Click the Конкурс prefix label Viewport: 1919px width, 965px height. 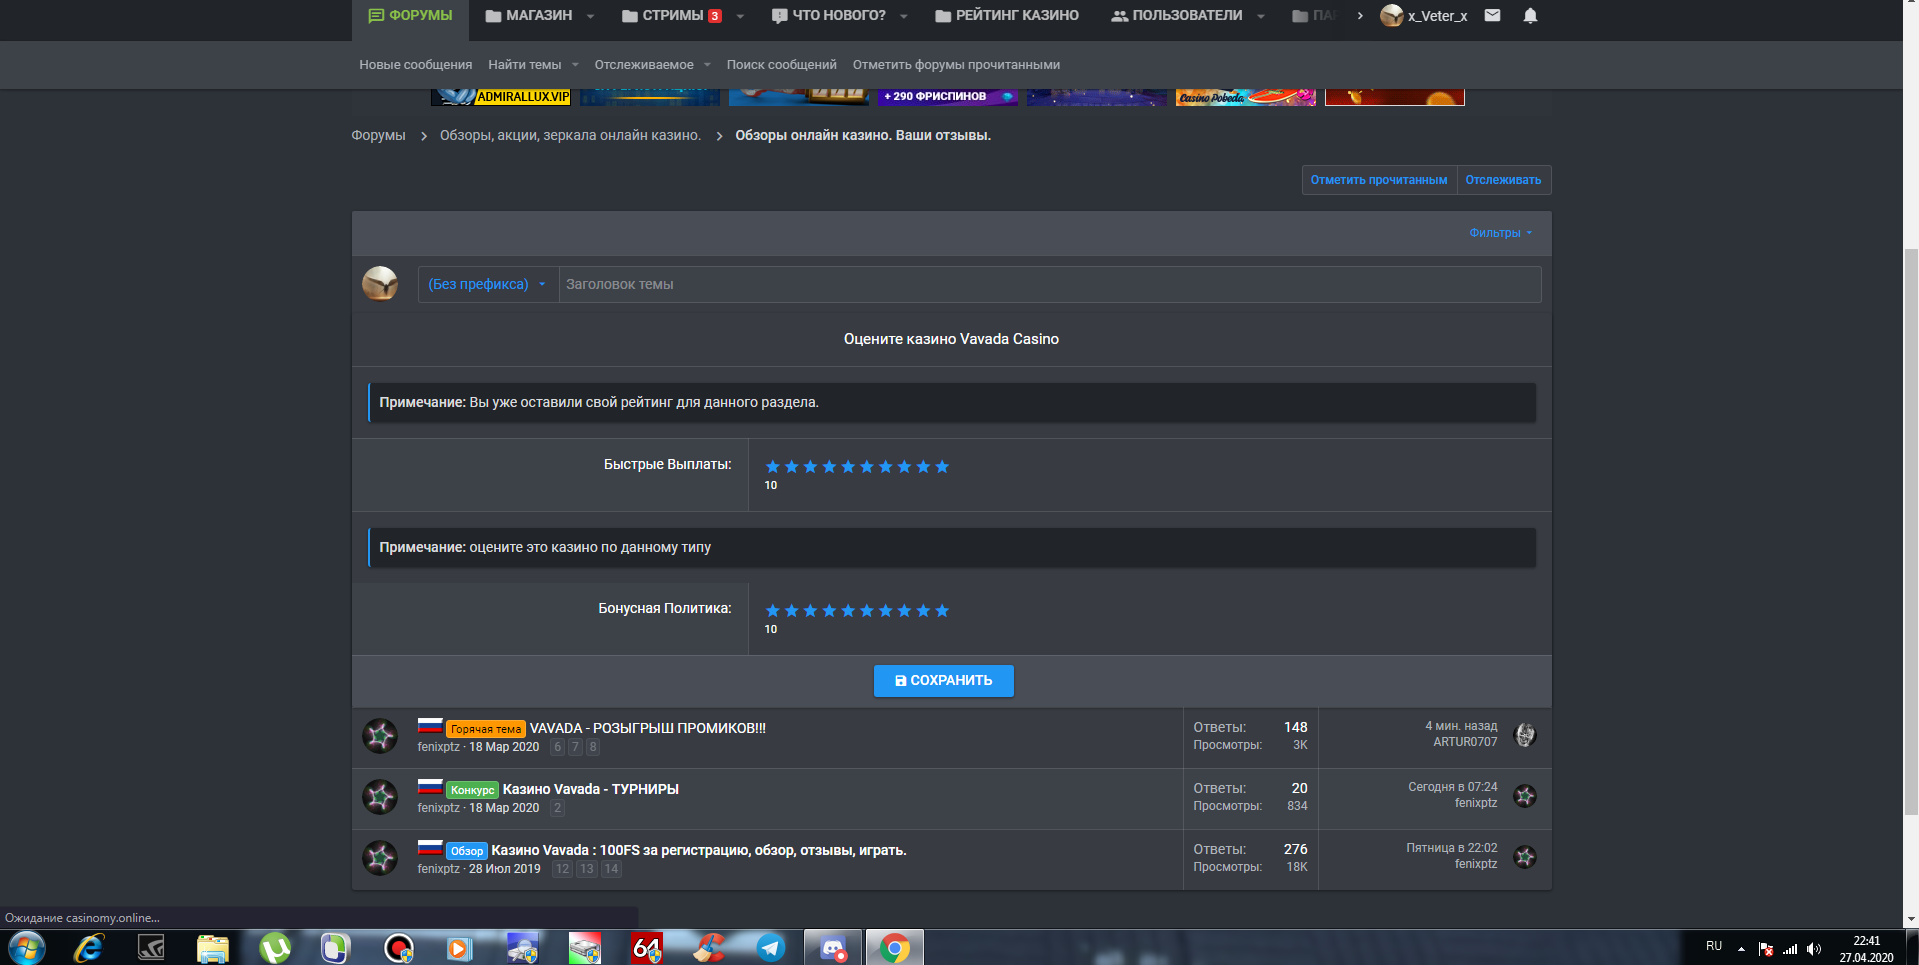click(472, 790)
